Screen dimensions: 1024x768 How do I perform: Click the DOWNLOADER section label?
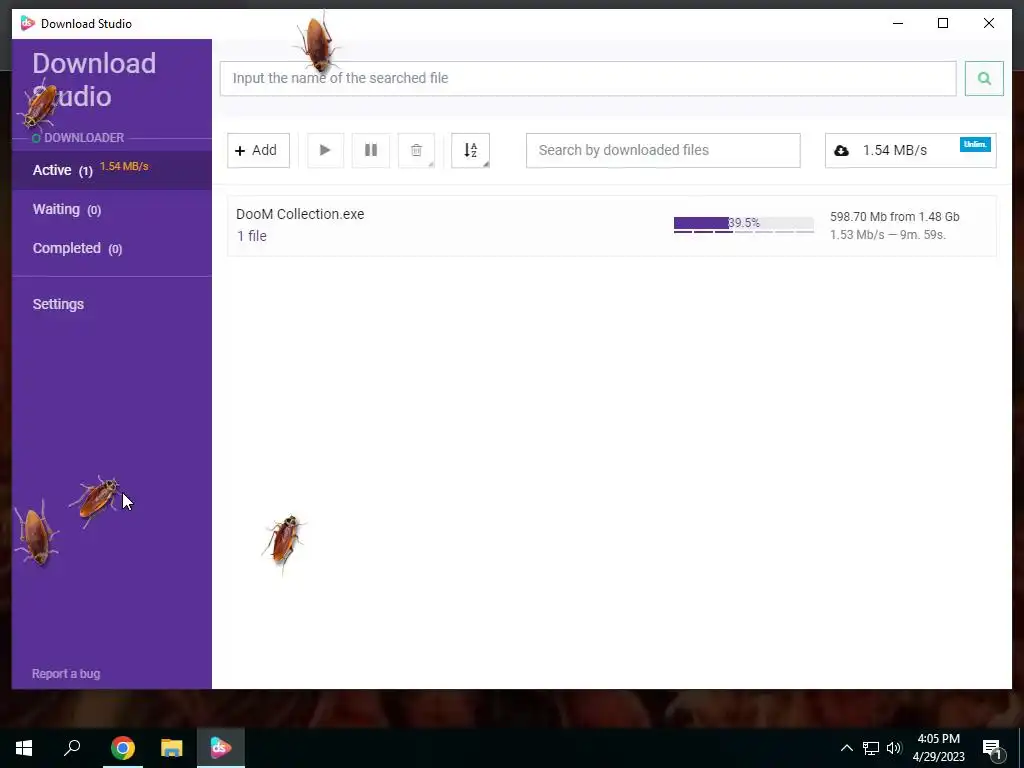click(84, 138)
